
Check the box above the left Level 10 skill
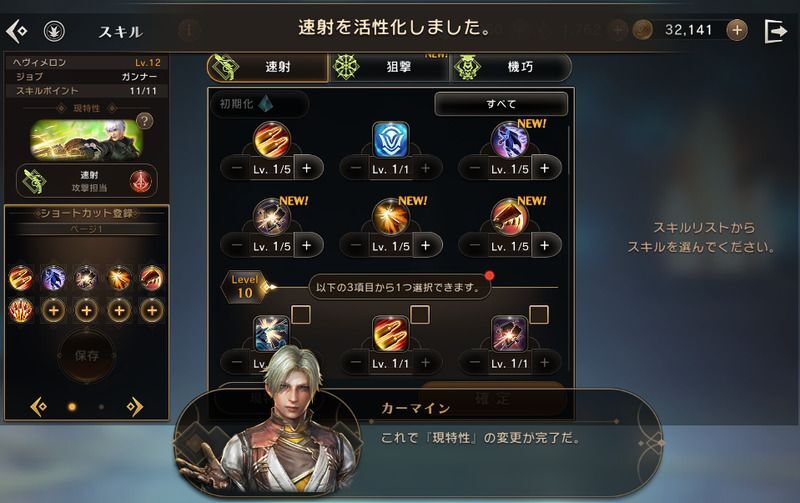[301, 315]
